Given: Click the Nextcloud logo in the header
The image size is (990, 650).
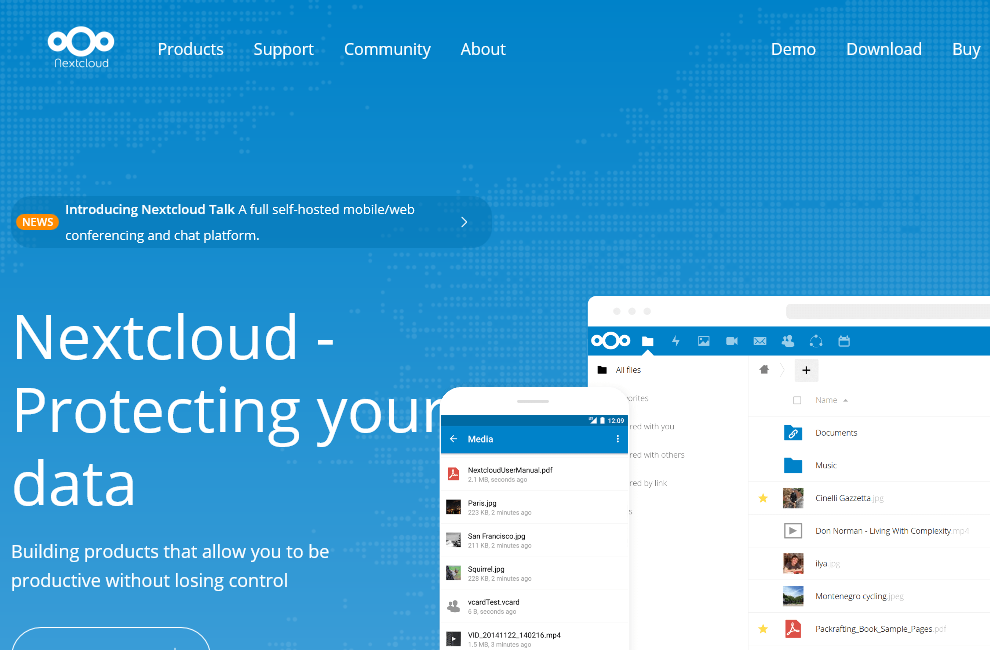Looking at the screenshot, I should [81, 47].
